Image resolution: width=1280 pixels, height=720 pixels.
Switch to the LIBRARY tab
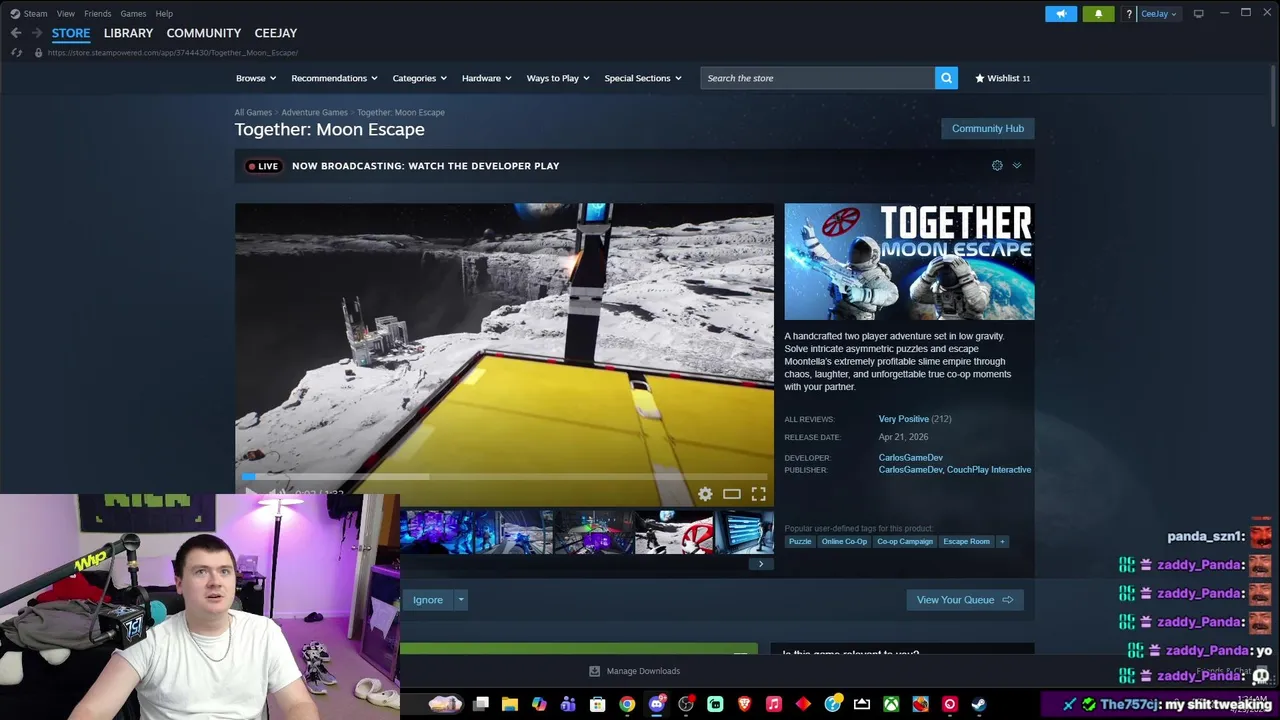128,33
